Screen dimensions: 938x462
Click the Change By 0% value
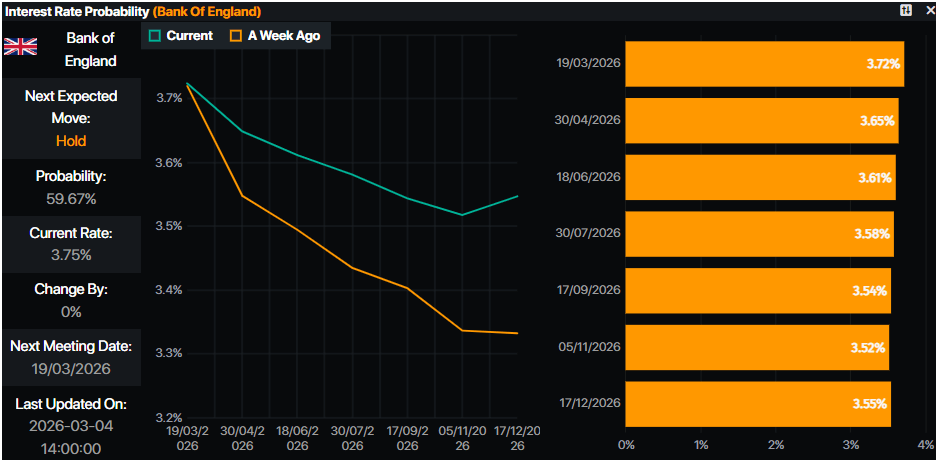71,312
